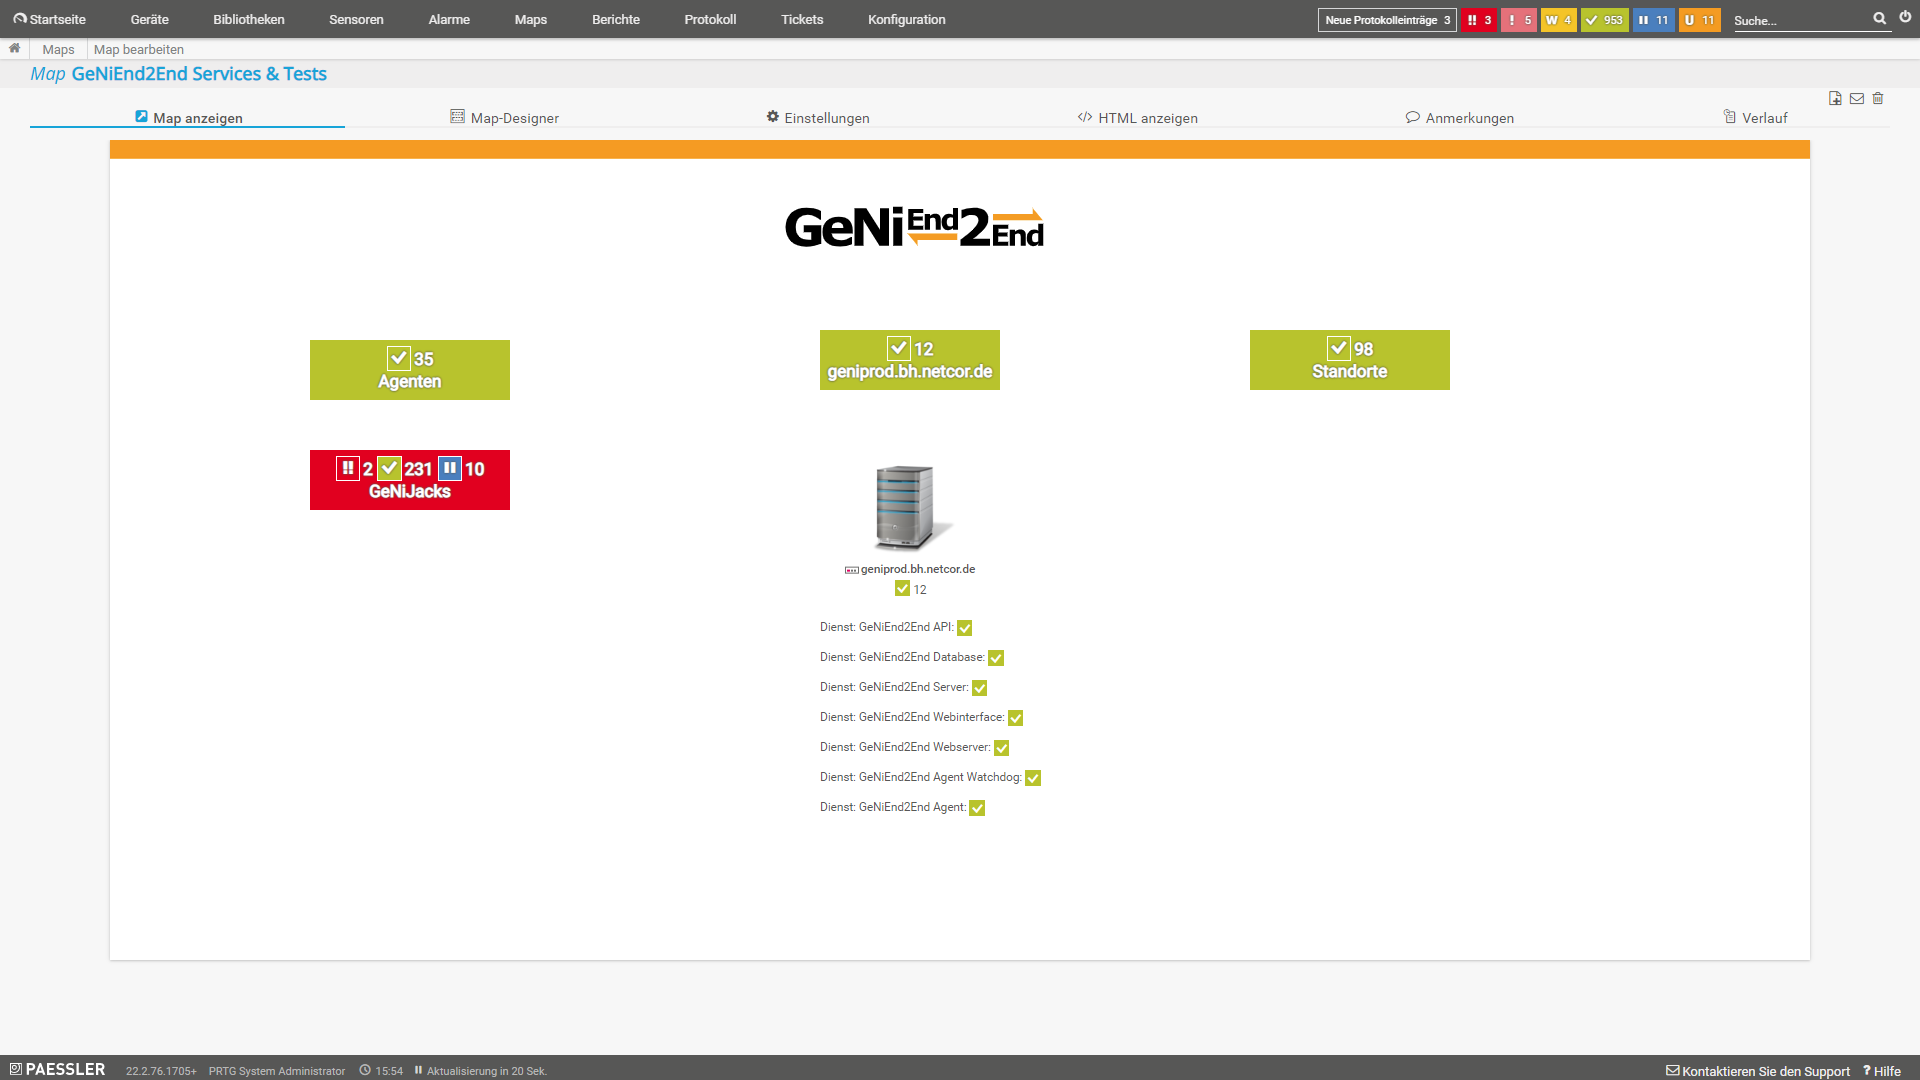This screenshot has height=1080, width=1920.
Task: Switch to Map-Designer tab
Action: point(504,117)
